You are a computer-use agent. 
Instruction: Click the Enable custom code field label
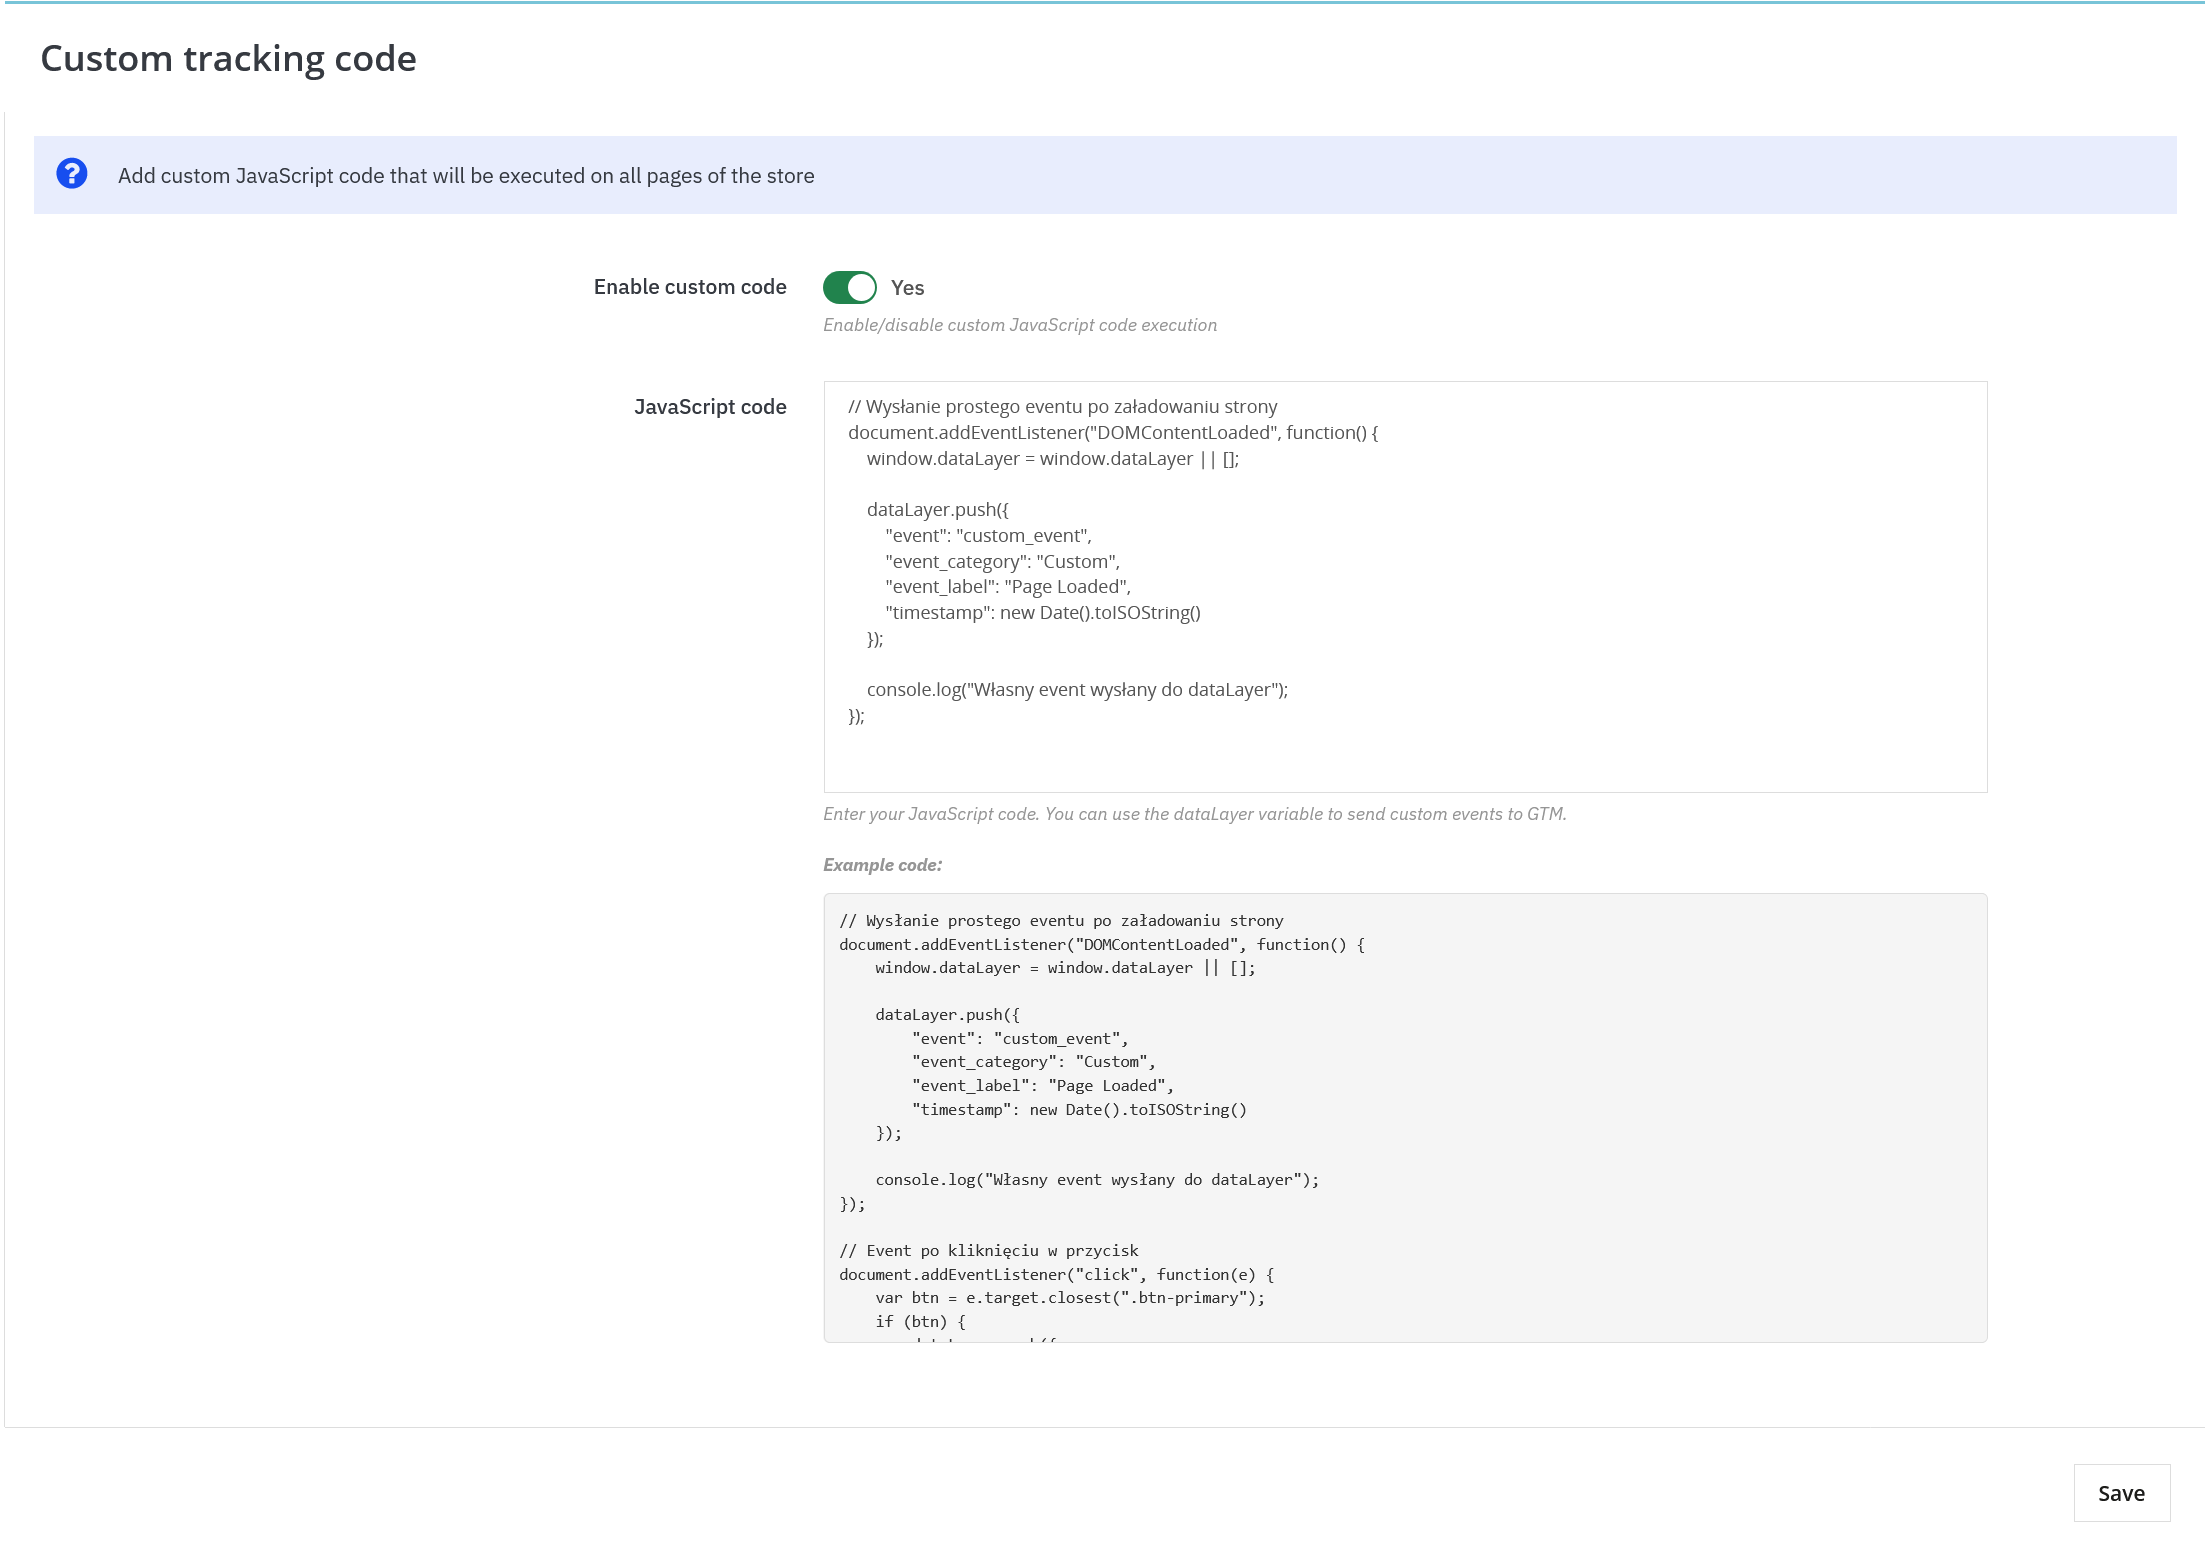pyautogui.click(x=689, y=287)
